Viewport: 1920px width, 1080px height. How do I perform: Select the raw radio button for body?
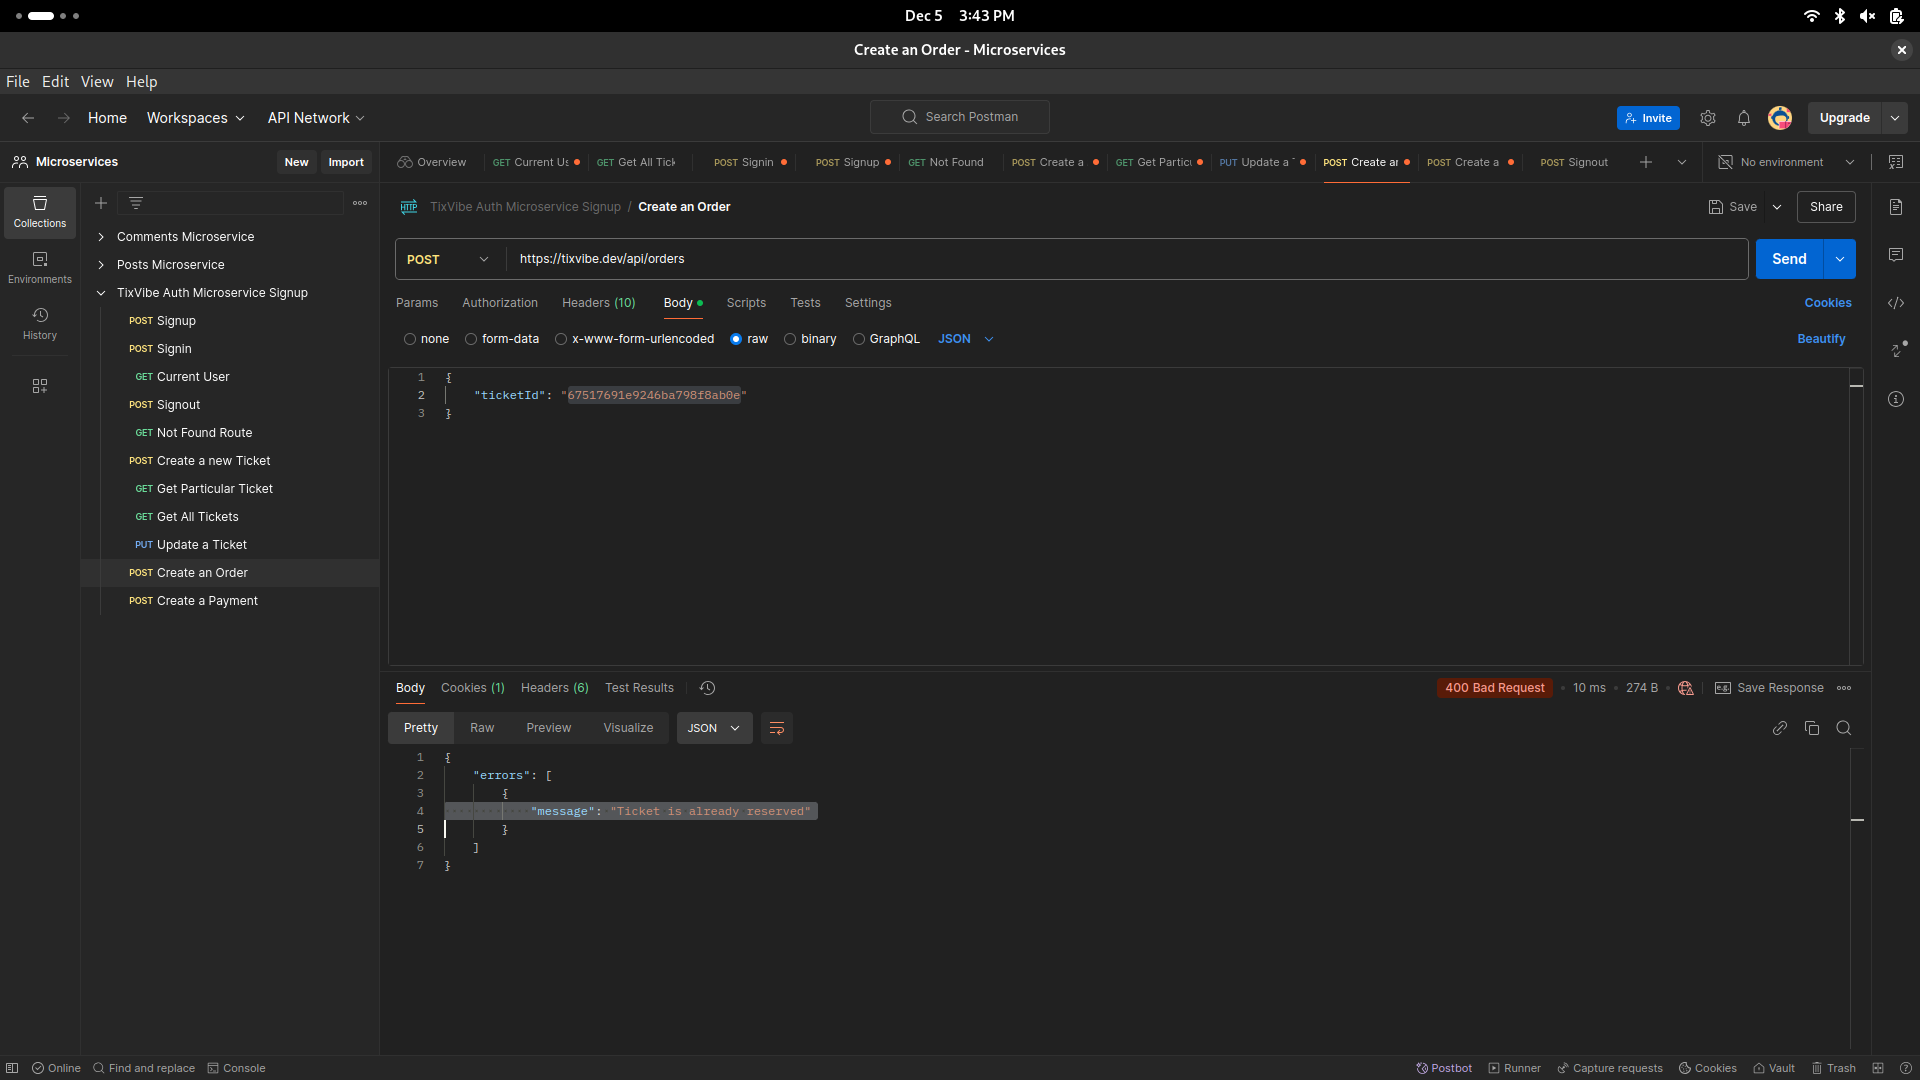point(735,339)
